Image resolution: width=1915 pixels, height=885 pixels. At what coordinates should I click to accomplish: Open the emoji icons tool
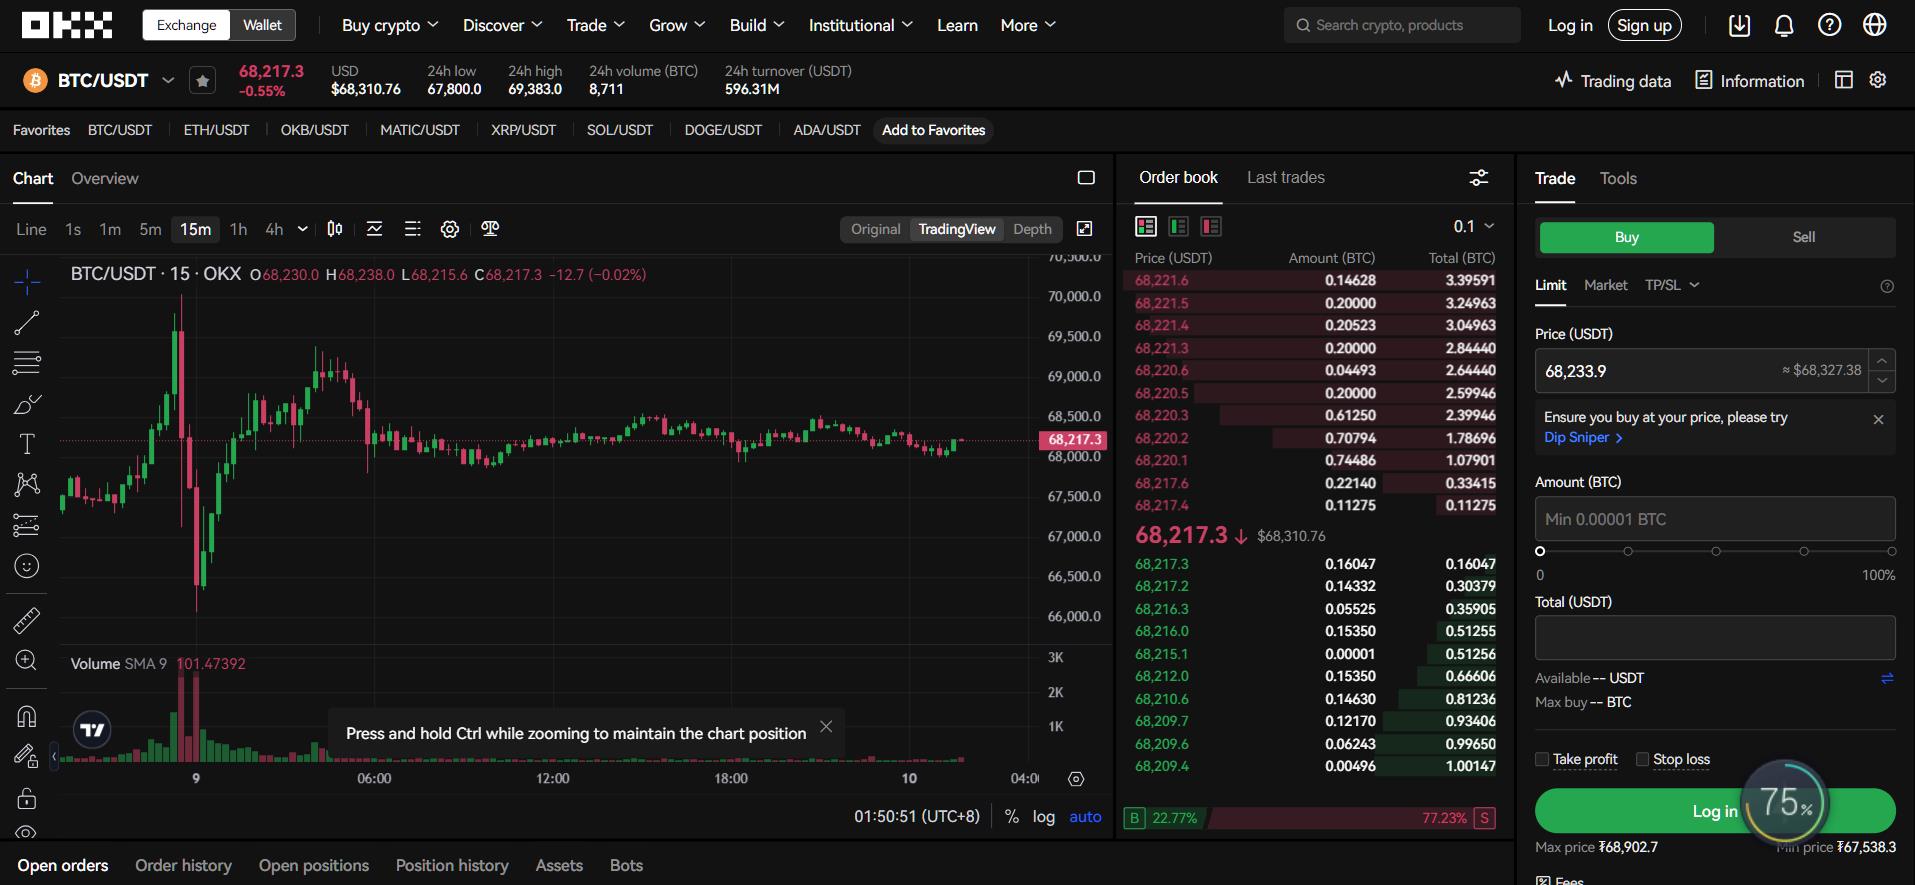[27, 566]
